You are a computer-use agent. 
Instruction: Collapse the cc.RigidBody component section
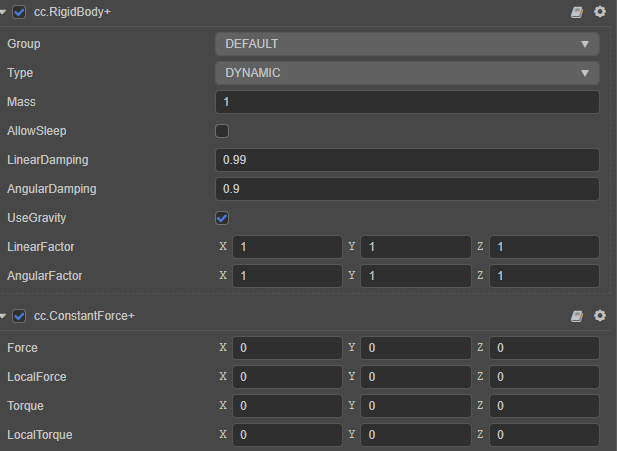coord(5,12)
